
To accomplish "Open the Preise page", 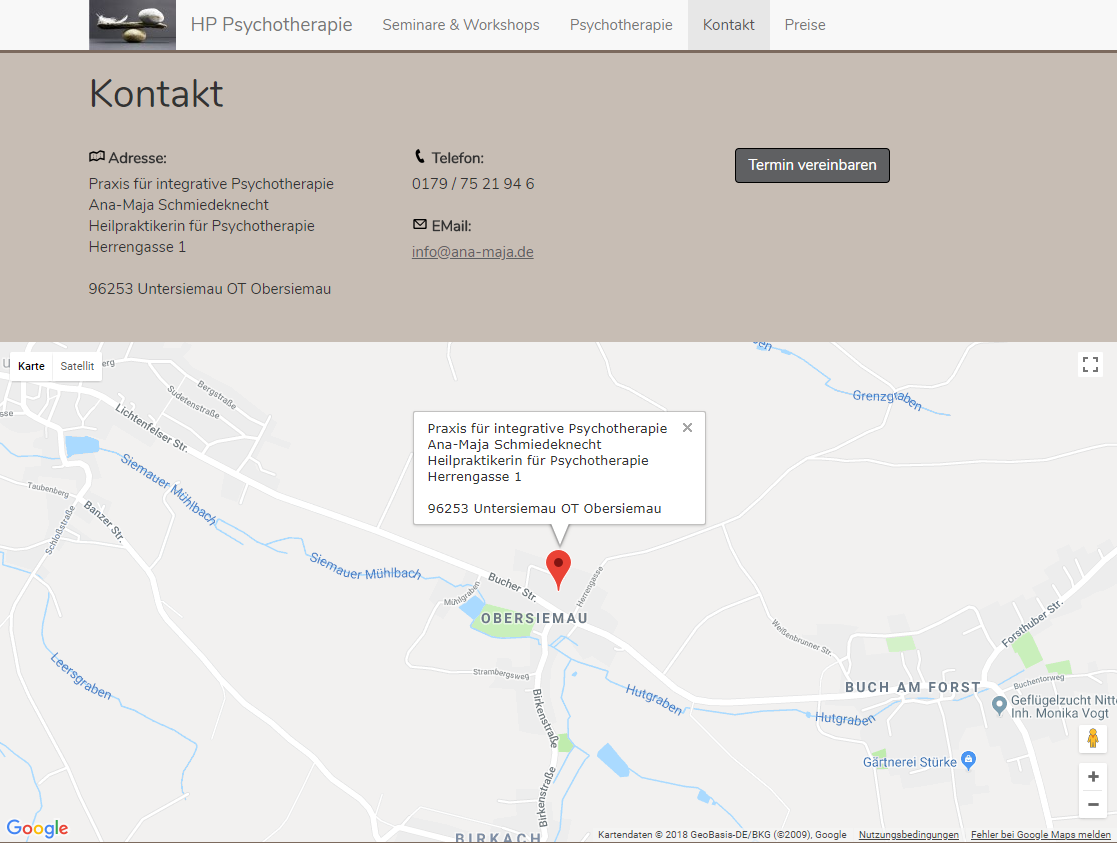I will tap(805, 25).
